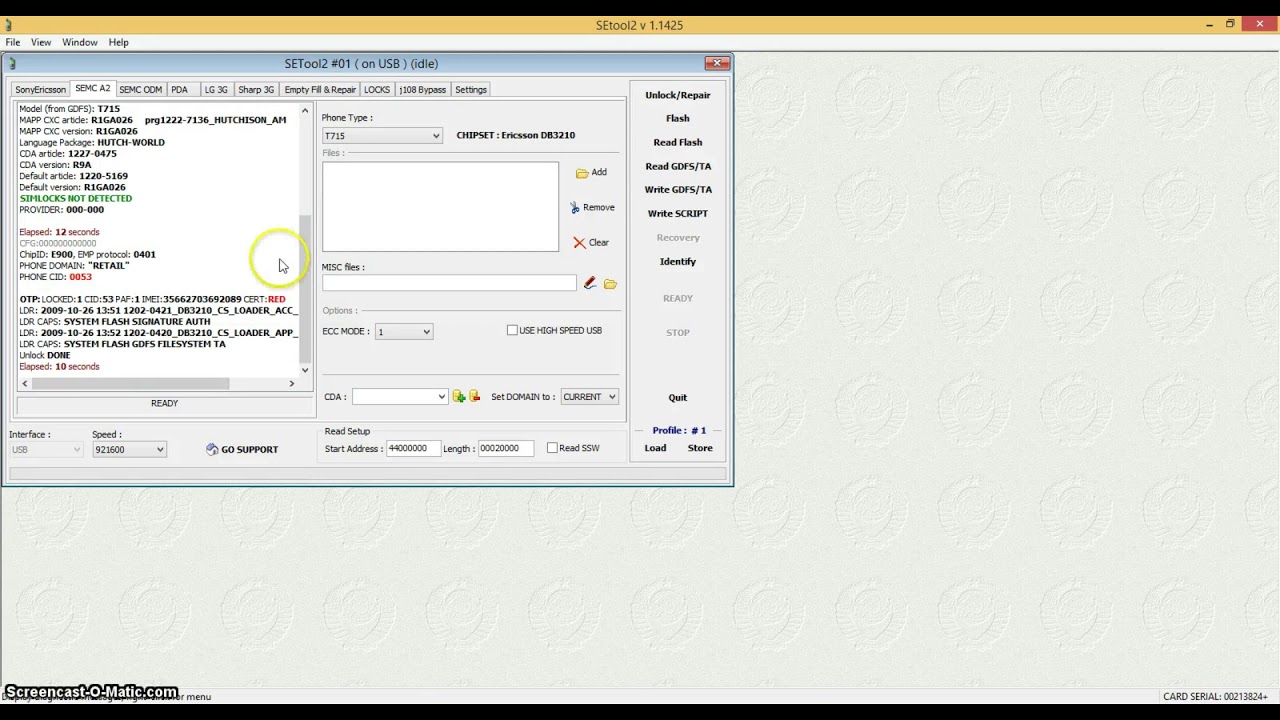The width and height of the screenshot is (1280, 720).
Task: Click the SEtool2 child window icon in title bar
Action: pos(12,64)
